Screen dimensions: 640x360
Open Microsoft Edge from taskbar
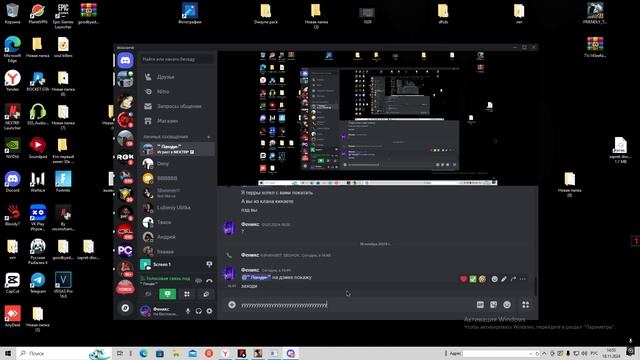[x=143, y=353]
